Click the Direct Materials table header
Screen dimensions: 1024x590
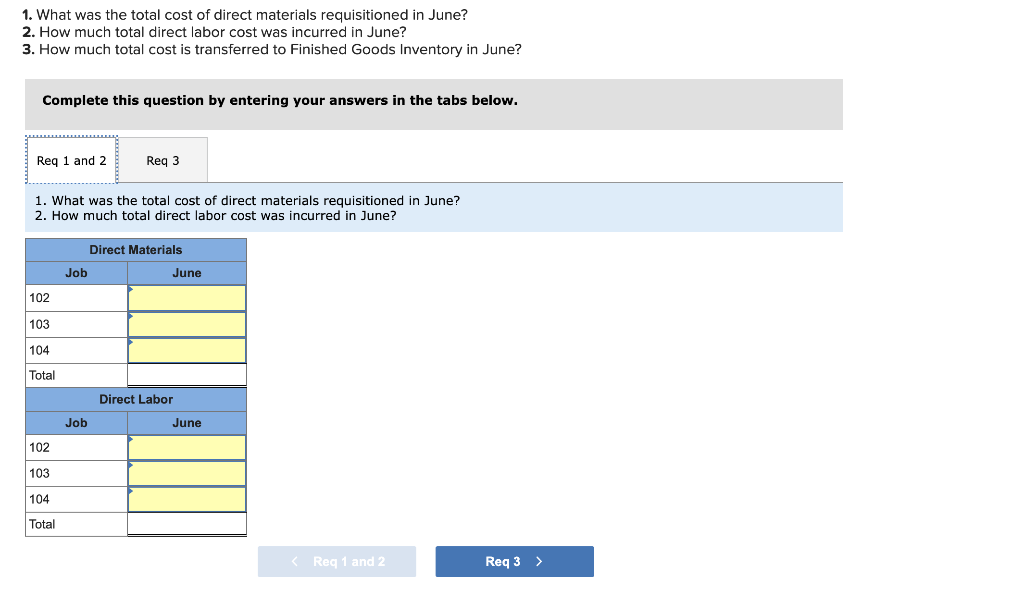pos(135,249)
